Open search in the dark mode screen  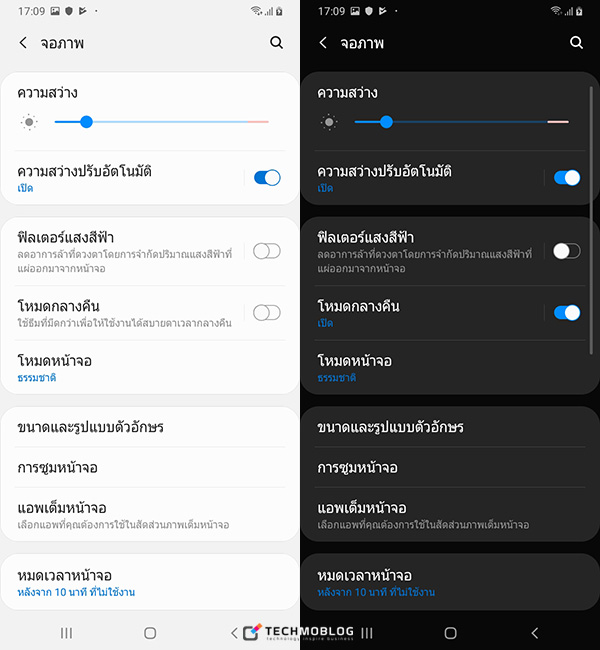coord(576,43)
